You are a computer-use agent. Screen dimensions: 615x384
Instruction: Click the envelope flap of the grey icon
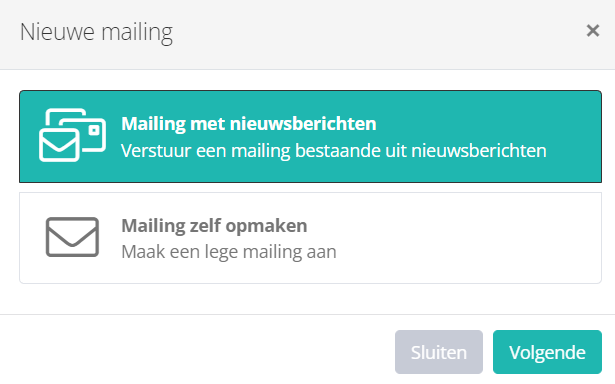[x=72, y=231]
